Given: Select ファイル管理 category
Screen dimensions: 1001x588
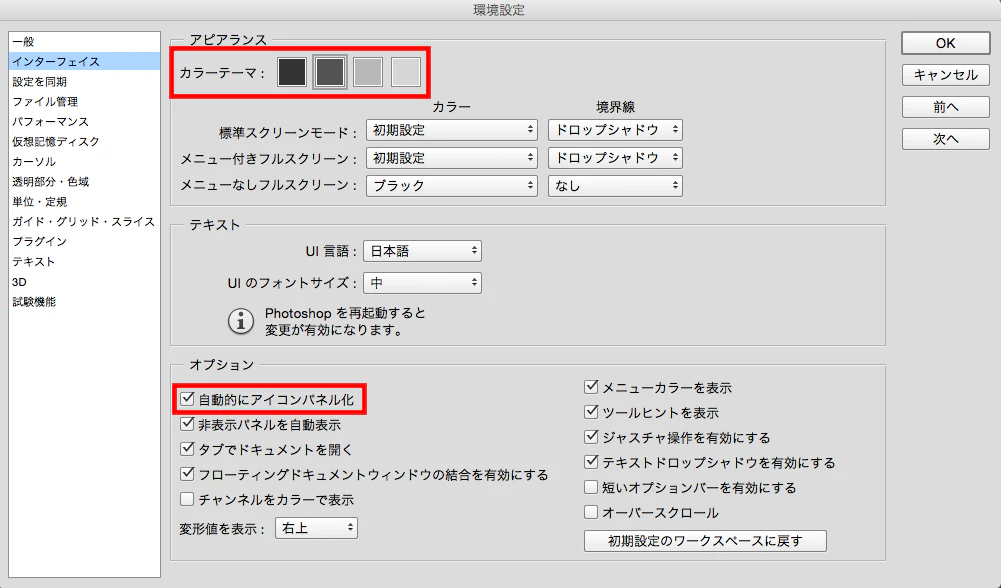Looking at the screenshot, I should [84, 102].
